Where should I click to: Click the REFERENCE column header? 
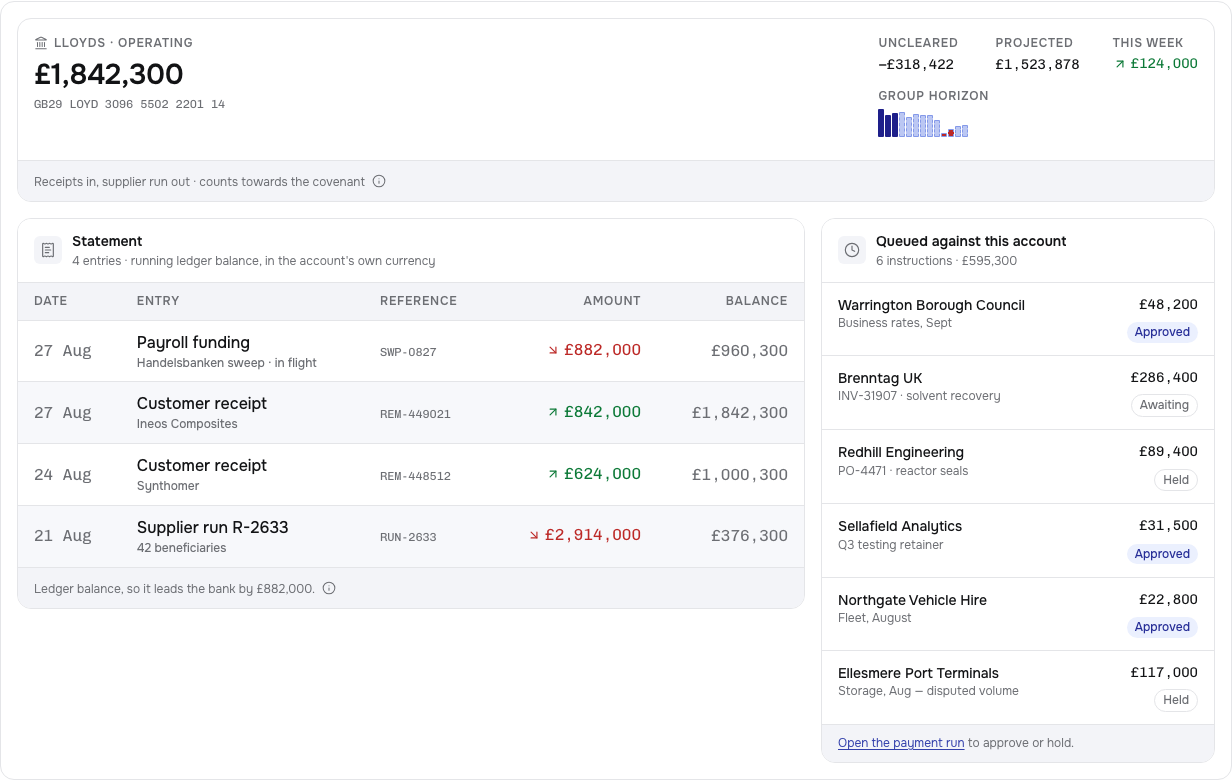pos(418,301)
